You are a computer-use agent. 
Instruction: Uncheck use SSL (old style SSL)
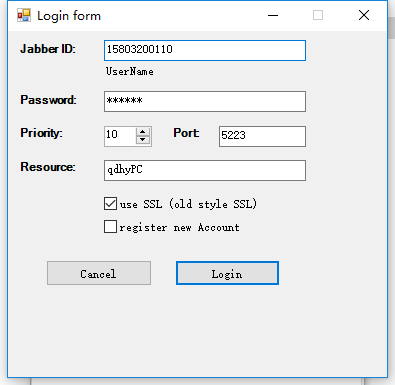(x=110, y=203)
